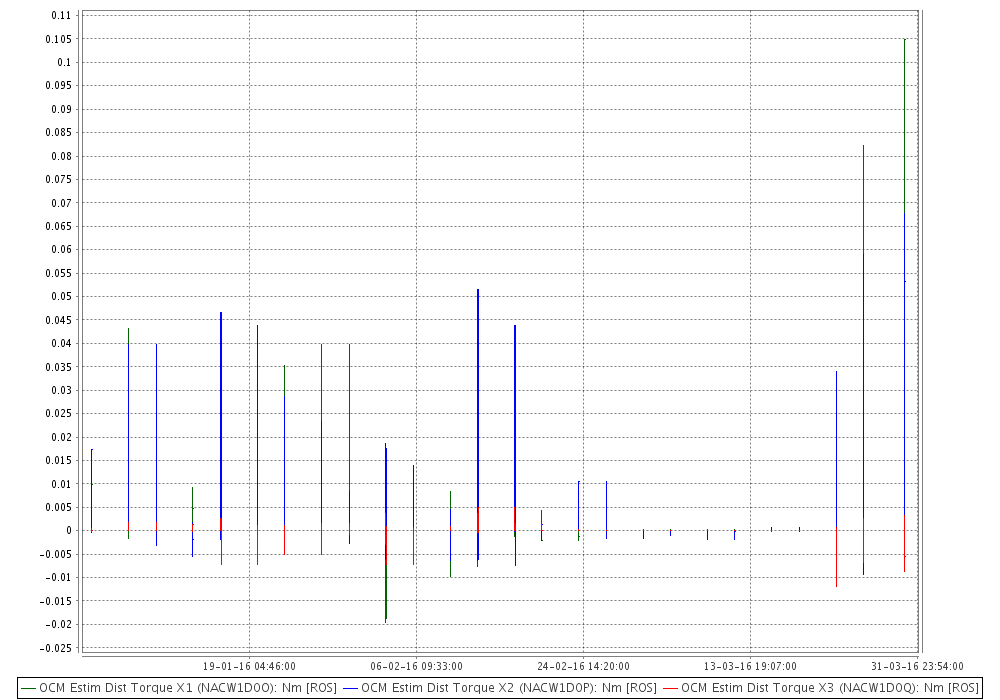Click the 19-01-16 04:46:00 time axis label
This screenshot has width=1000, height=700.
pyautogui.click(x=249, y=666)
